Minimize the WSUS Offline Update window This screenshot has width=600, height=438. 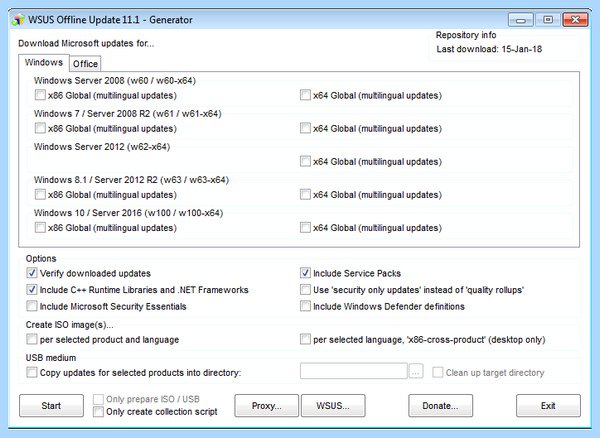point(521,20)
